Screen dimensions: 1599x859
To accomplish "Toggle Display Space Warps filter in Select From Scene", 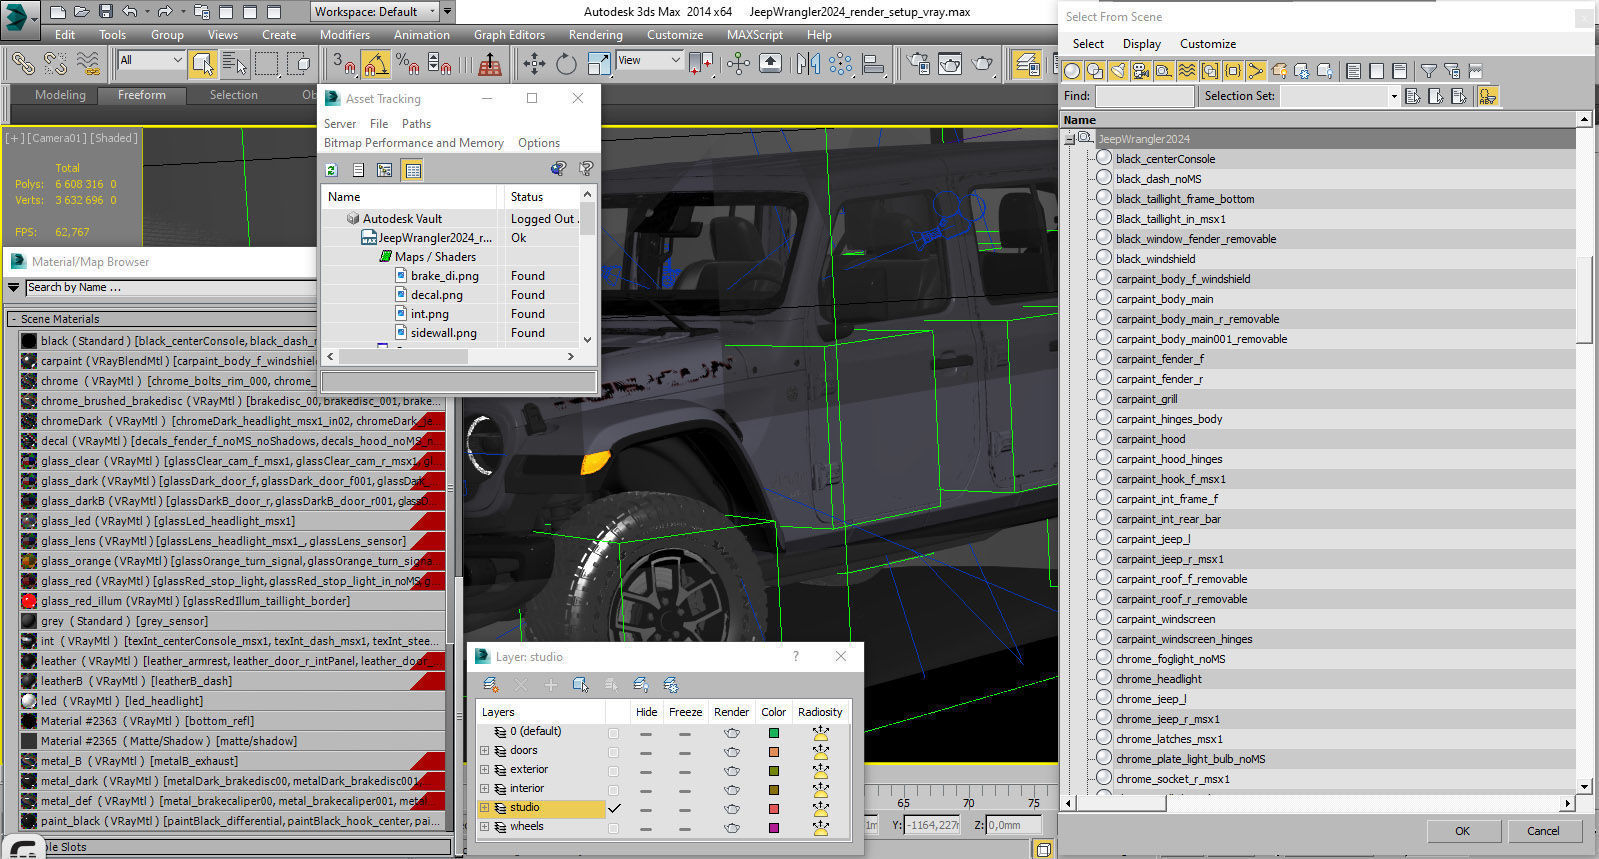I will click(1187, 71).
